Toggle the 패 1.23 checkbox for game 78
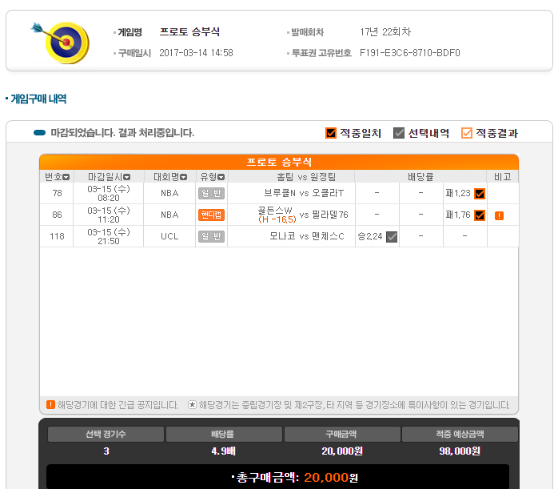The width and height of the screenshot is (560, 493). pos(479,194)
